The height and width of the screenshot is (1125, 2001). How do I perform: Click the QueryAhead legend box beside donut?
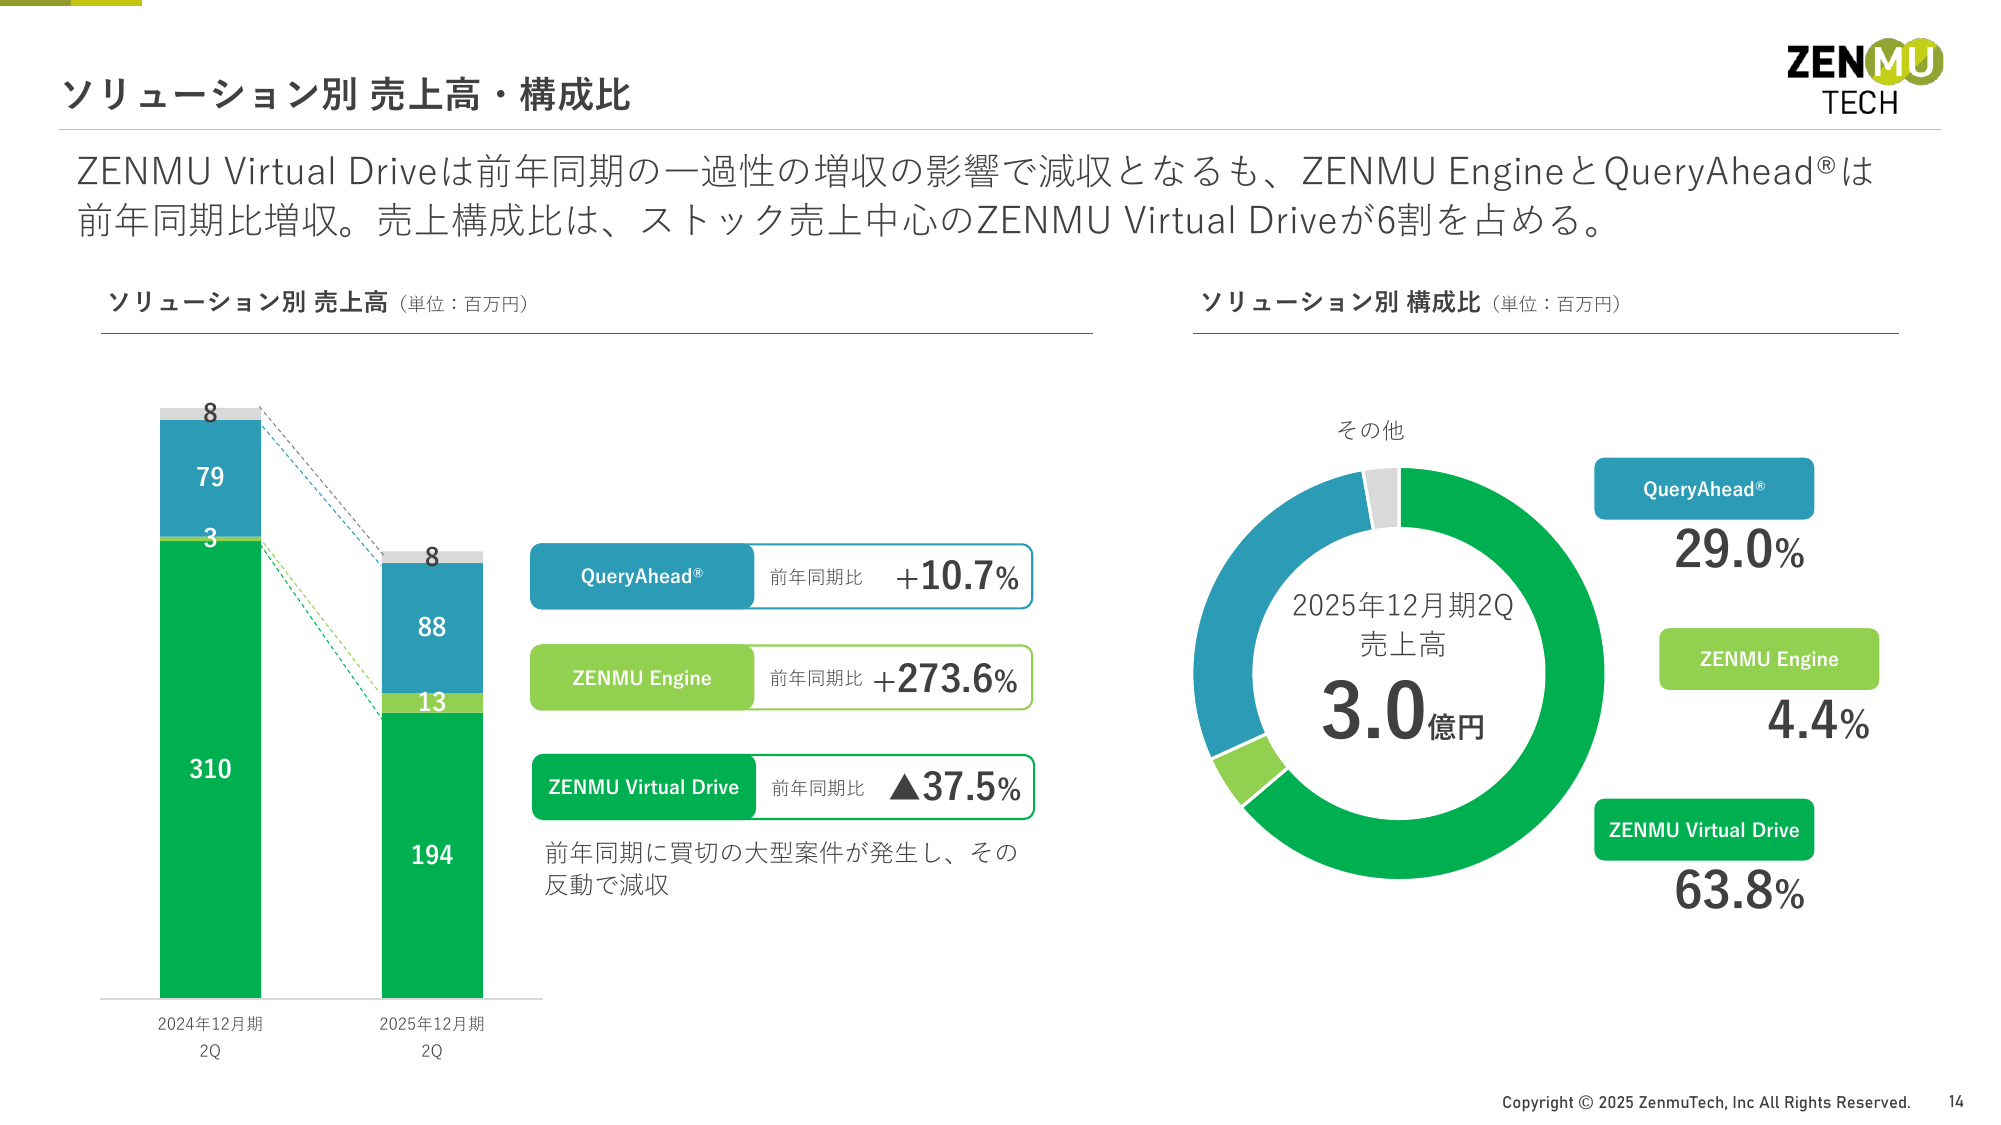click(1704, 489)
